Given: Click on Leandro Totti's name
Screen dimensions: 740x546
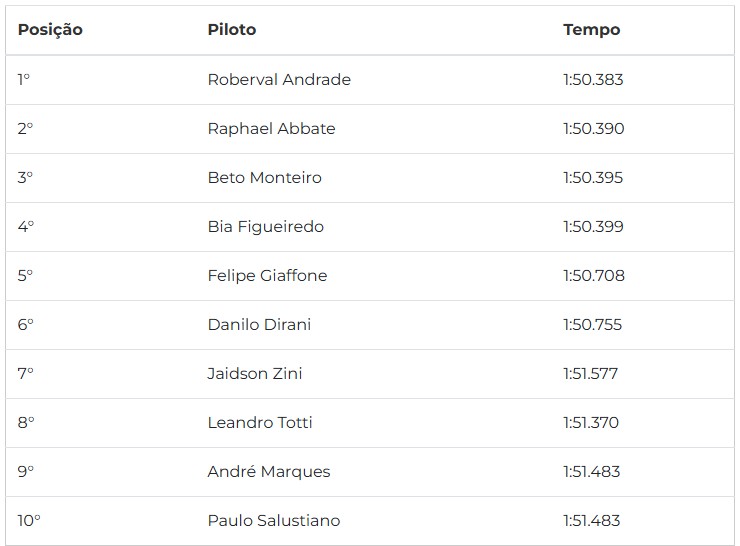Looking at the screenshot, I should [260, 422].
